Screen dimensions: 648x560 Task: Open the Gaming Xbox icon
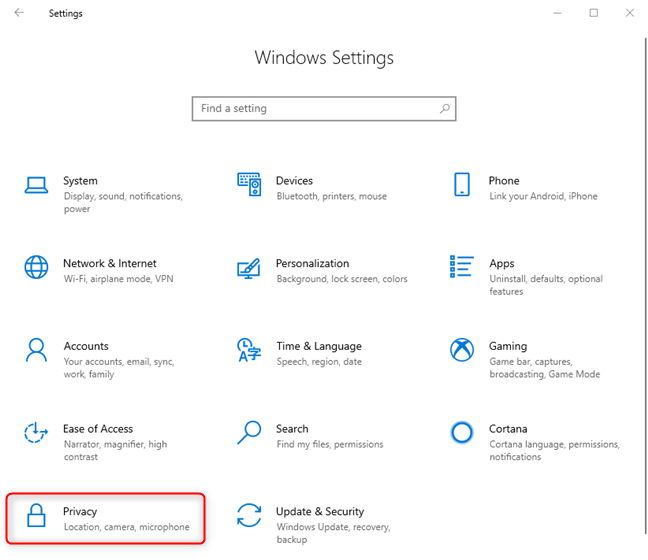[462, 350]
